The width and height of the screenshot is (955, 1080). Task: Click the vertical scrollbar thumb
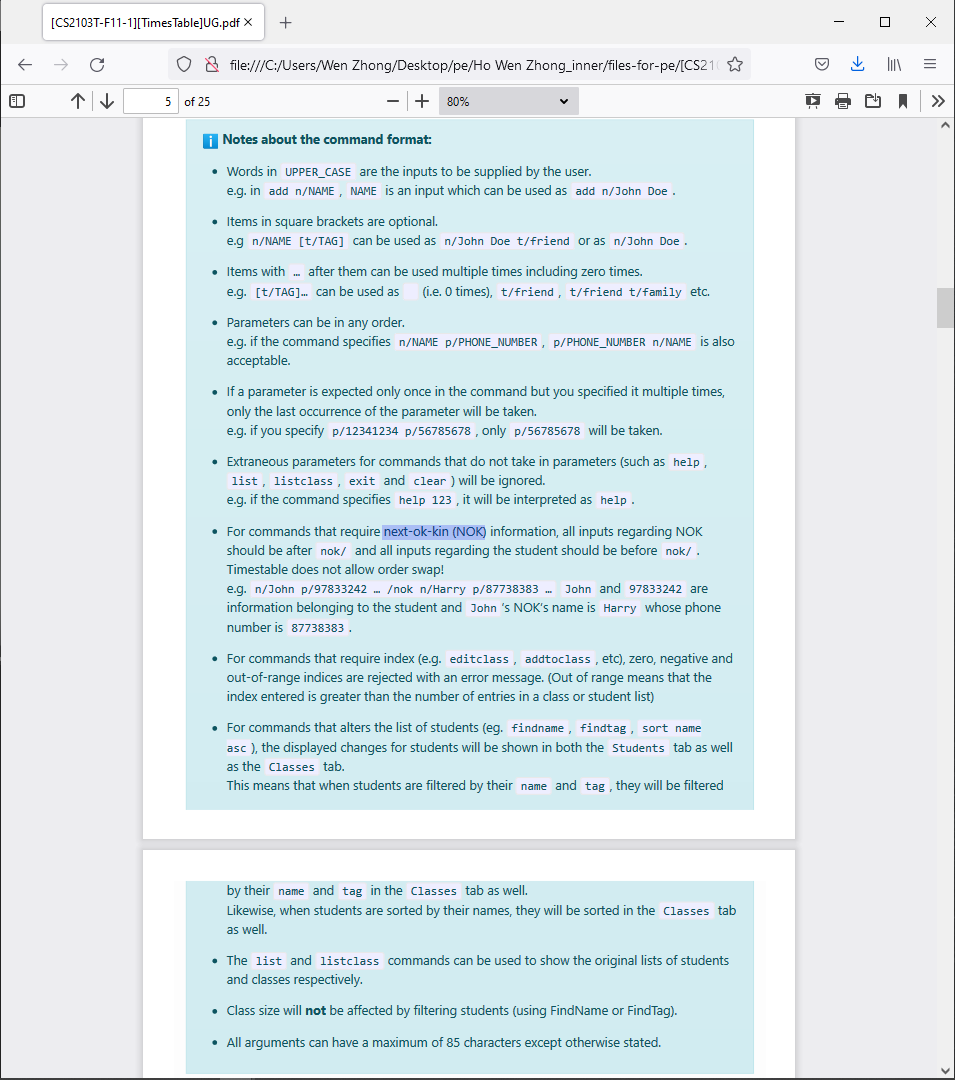(945, 309)
